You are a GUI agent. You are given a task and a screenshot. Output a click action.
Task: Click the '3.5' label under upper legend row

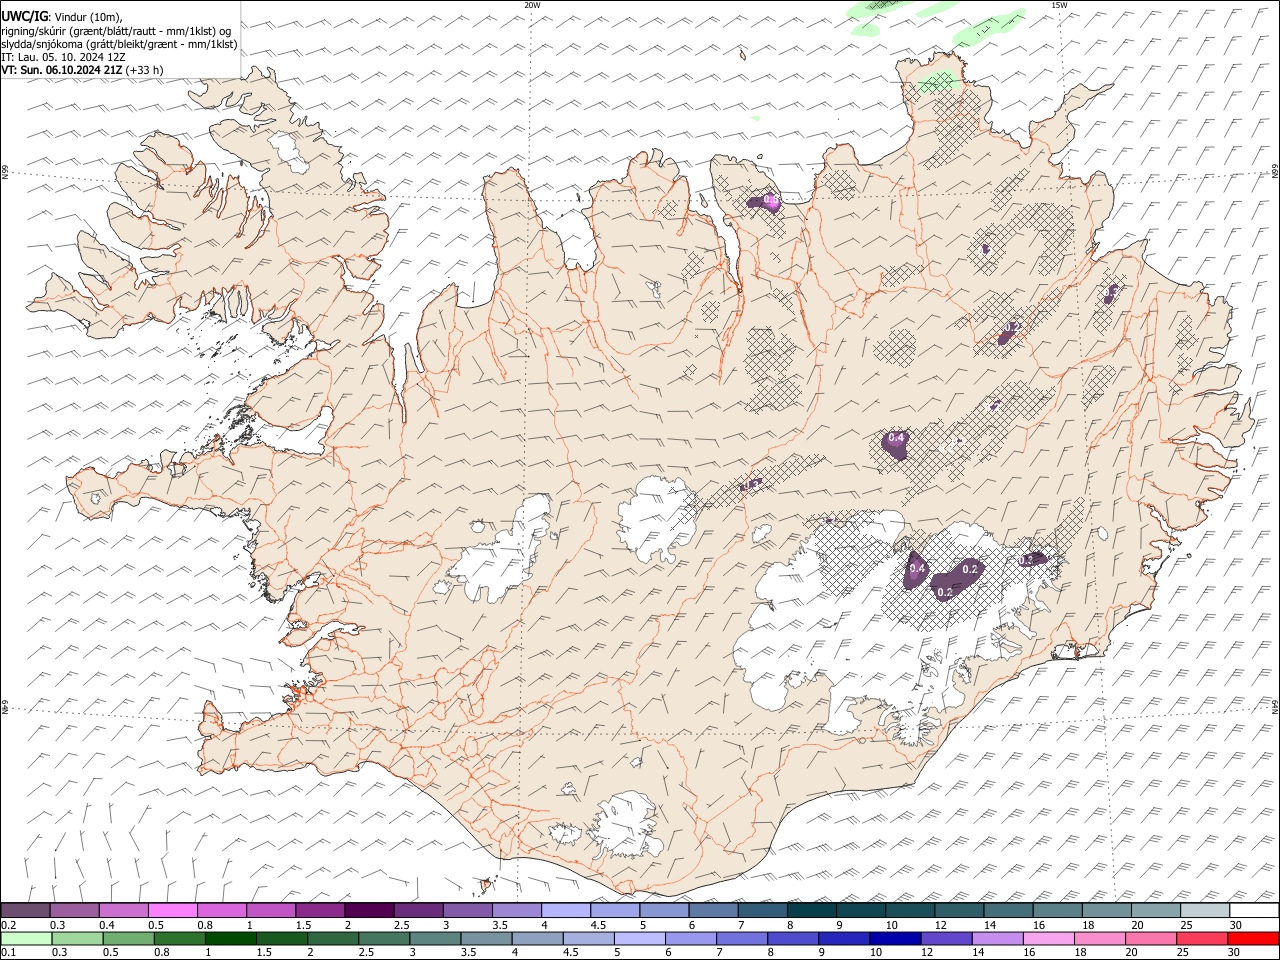pyautogui.click(x=500, y=925)
